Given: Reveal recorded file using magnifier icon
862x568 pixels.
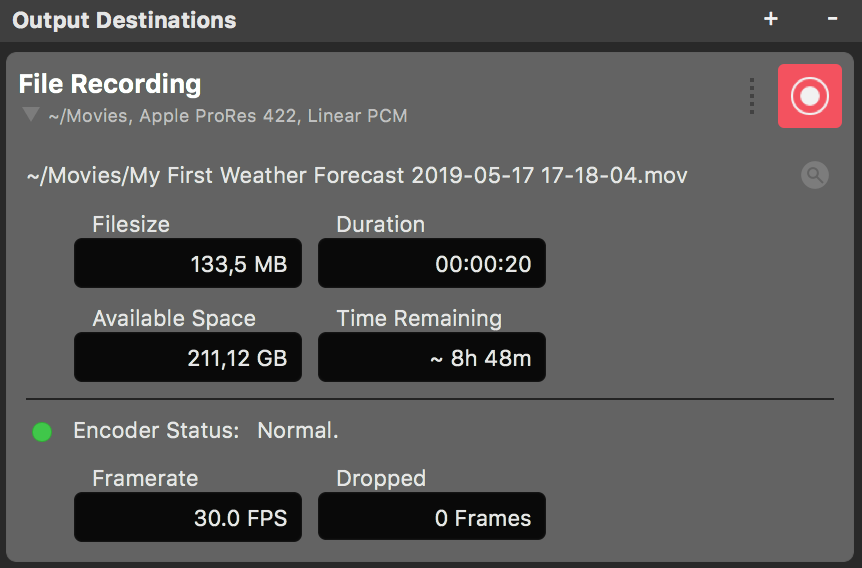Looking at the screenshot, I should pos(815,175).
